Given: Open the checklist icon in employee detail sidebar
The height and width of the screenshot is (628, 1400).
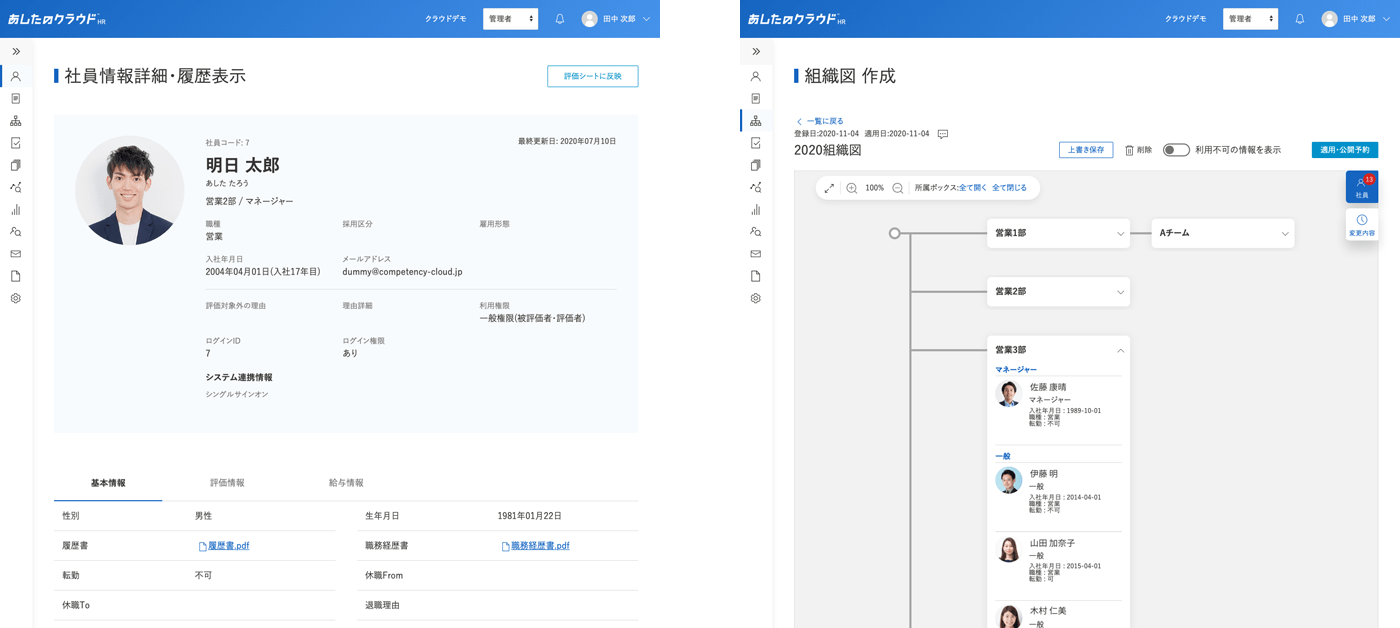Looking at the screenshot, I should tap(16, 143).
